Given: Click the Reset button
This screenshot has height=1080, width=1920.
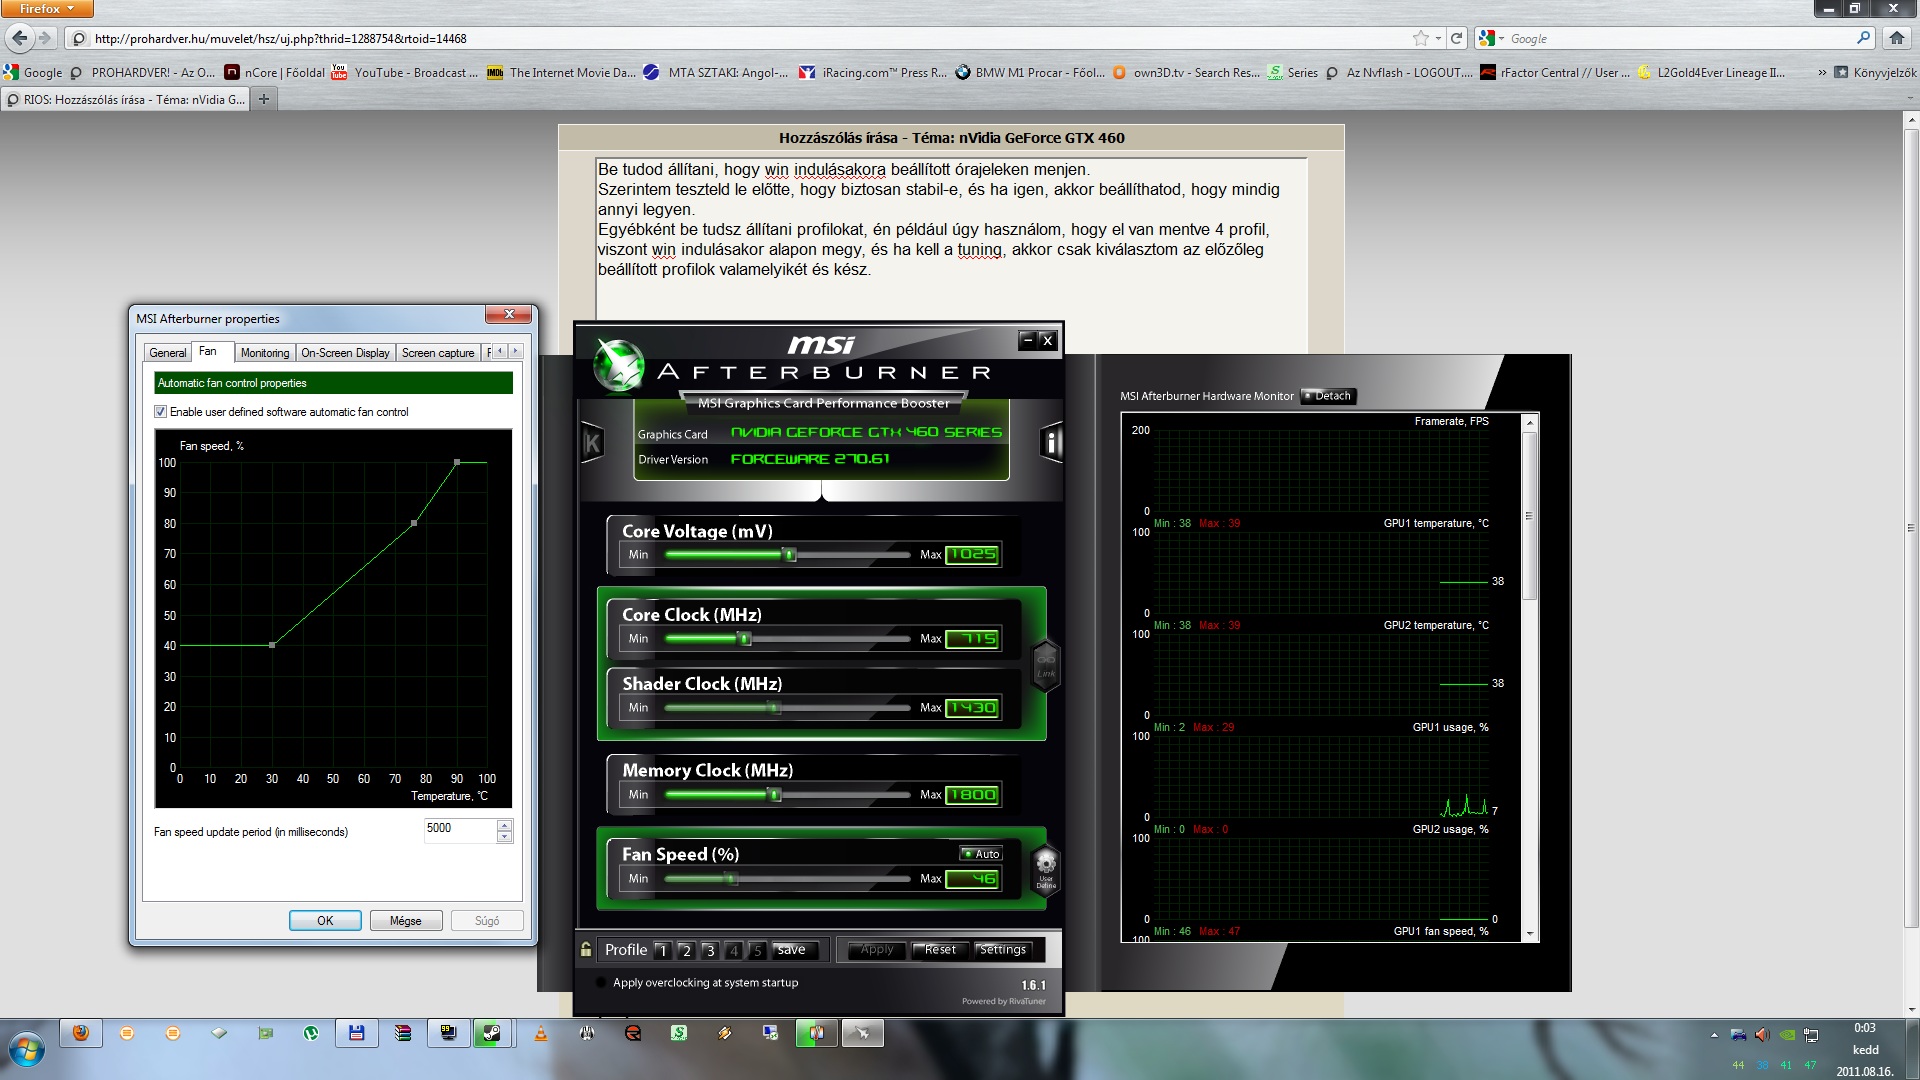Looking at the screenshot, I should pos(939,950).
